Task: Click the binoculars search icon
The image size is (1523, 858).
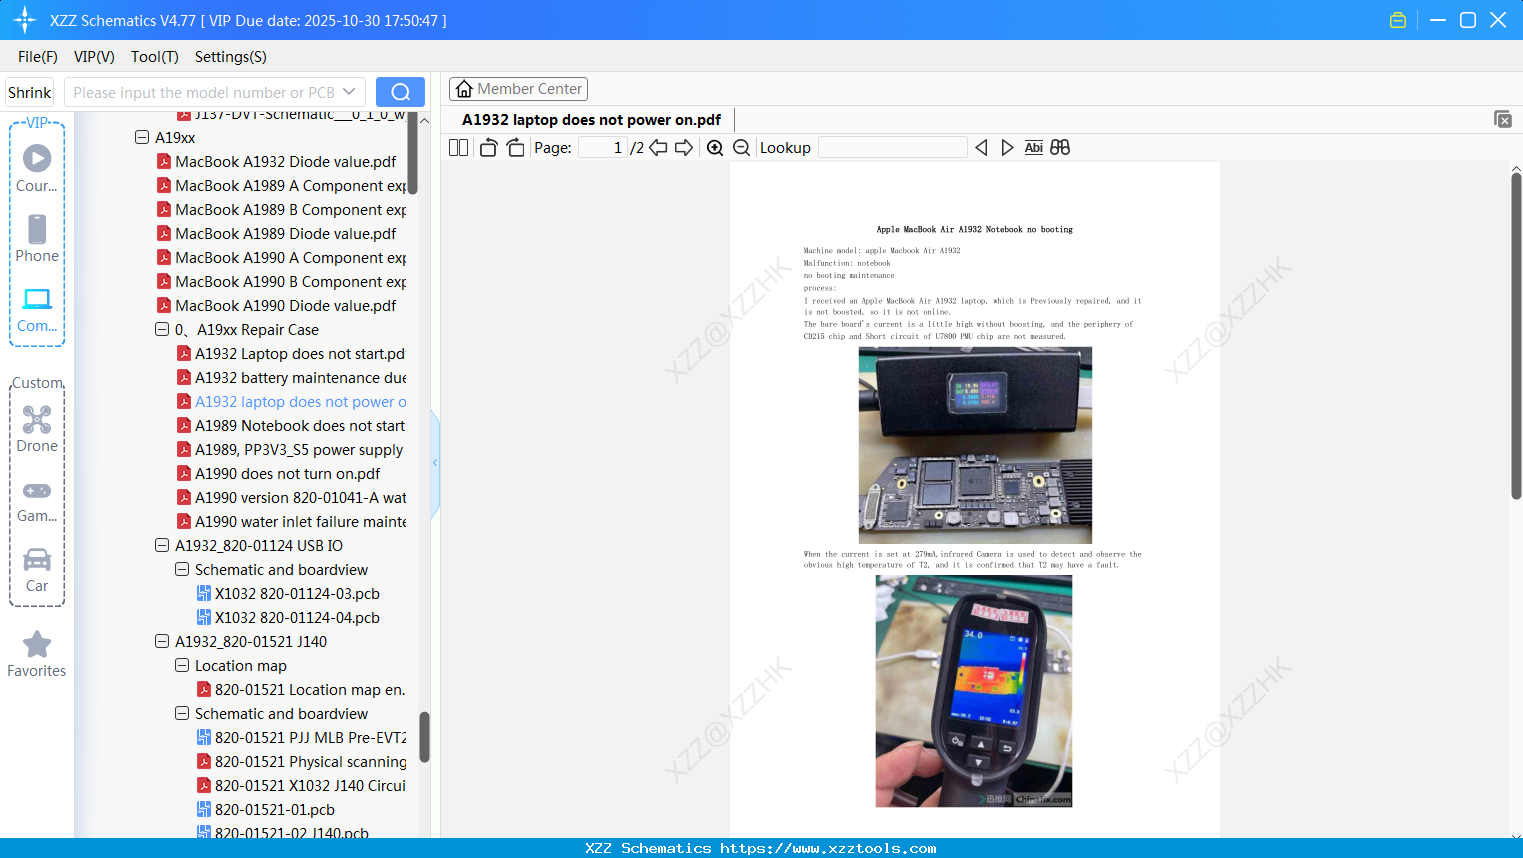Action: tap(1060, 148)
